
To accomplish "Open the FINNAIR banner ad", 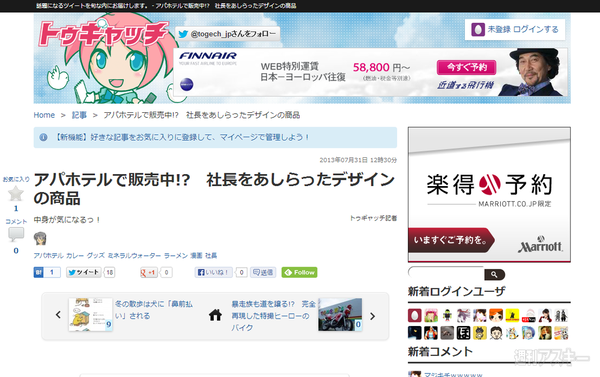I will (x=370, y=72).
